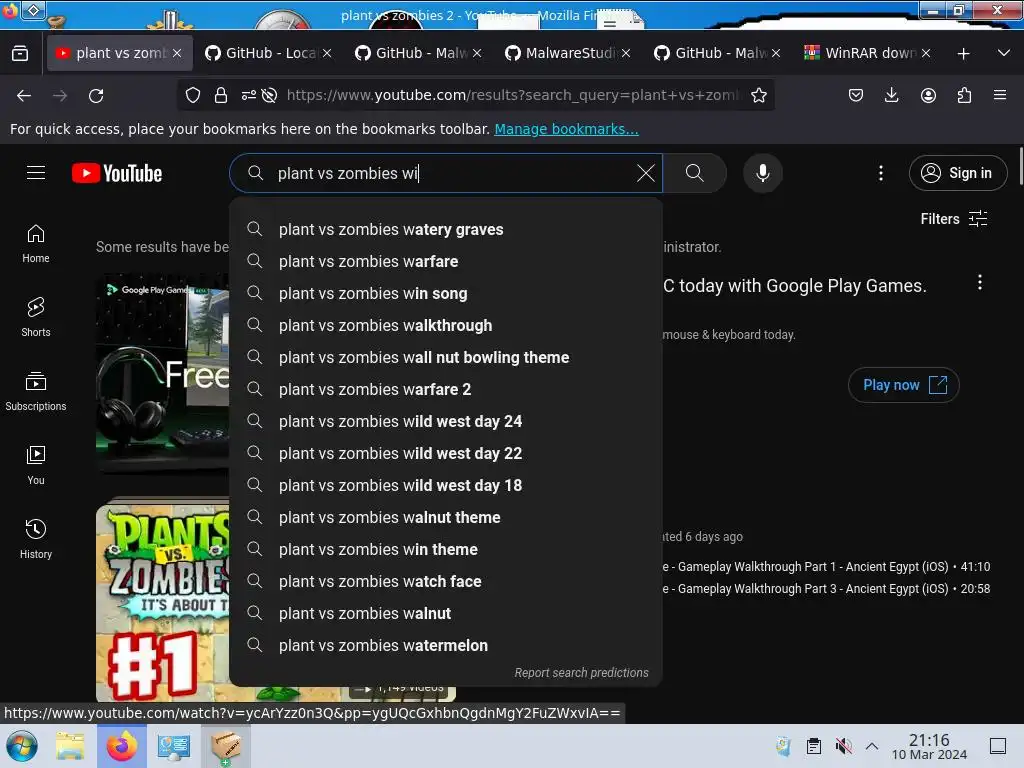Click Manage bookmarks link
1024x768 pixels.
point(566,129)
